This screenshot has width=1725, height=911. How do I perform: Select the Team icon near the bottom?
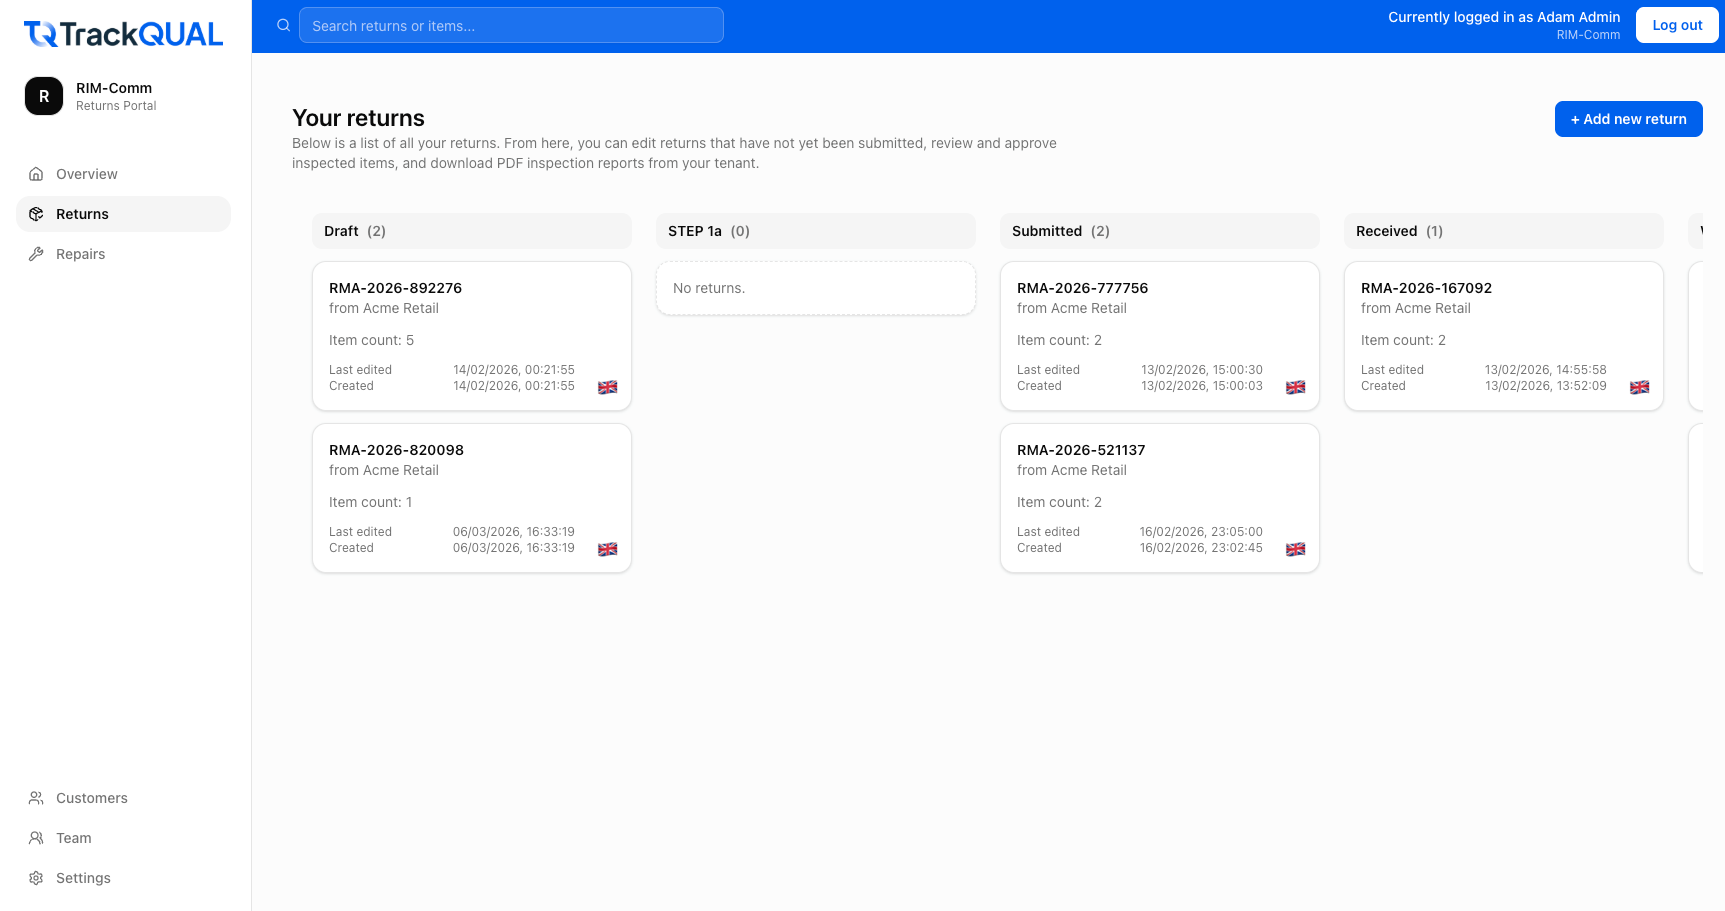pyautogui.click(x=36, y=838)
